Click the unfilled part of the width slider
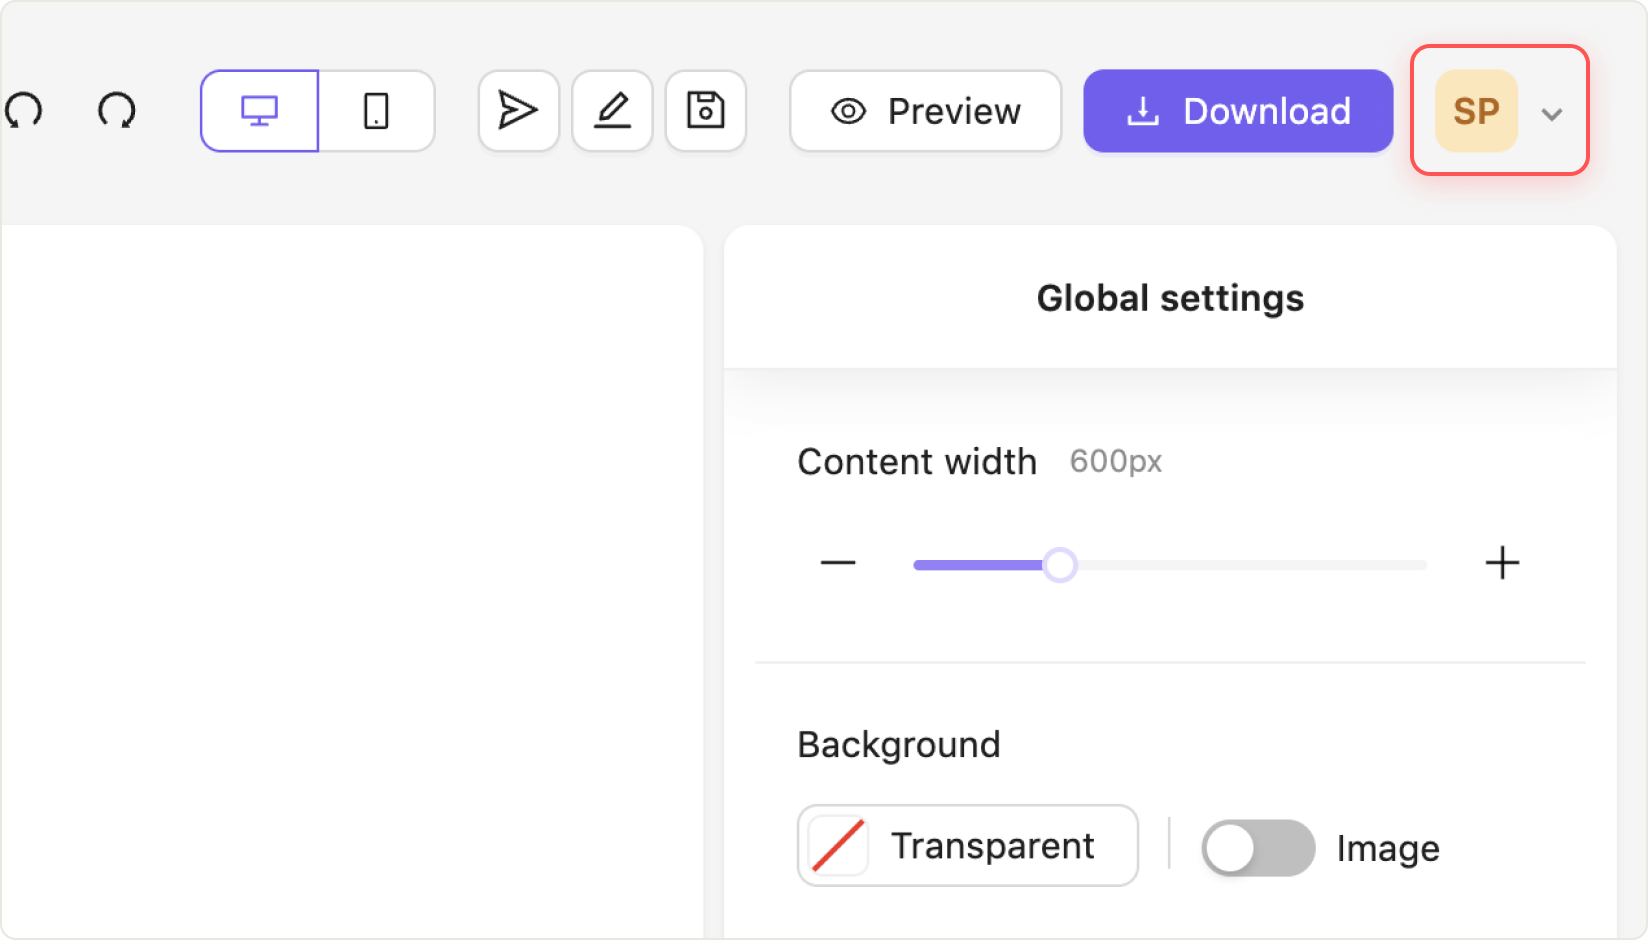Screen dimensions: 1648x940 [1250, 565]
